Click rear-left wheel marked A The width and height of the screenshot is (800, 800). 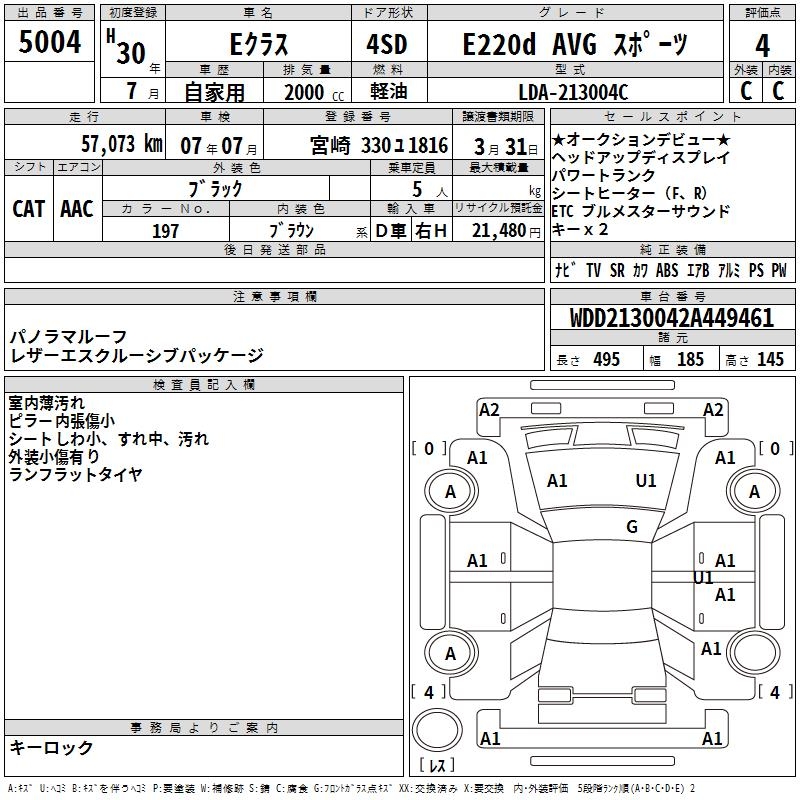point(451,654)
